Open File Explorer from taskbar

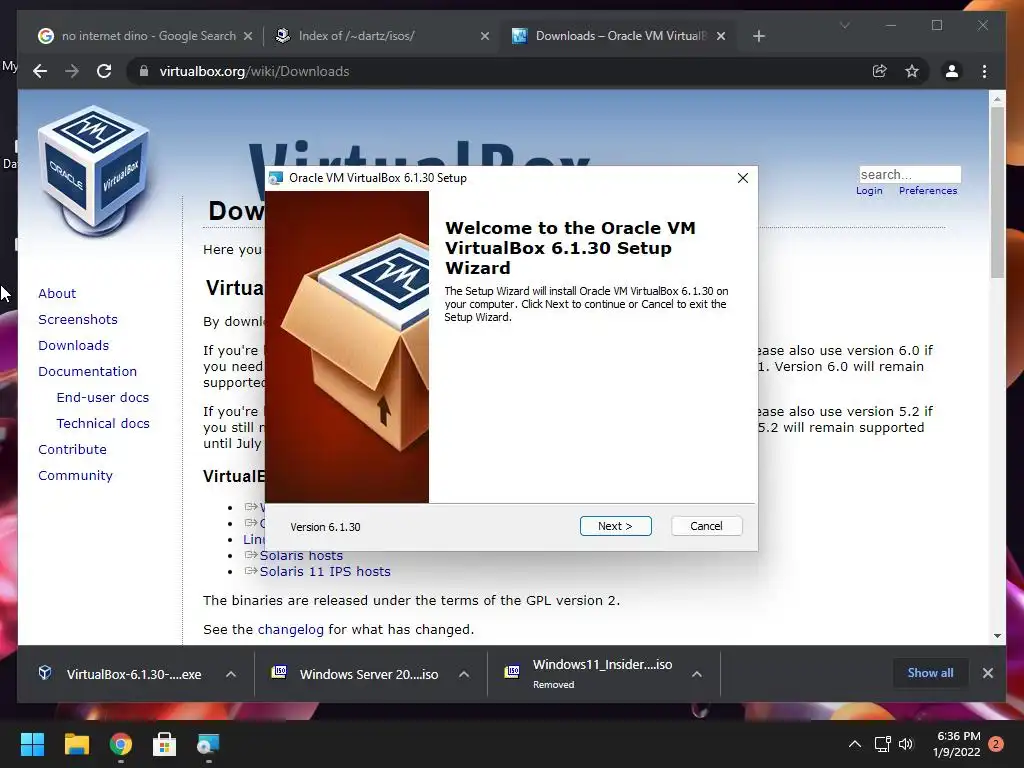(76, 744)
